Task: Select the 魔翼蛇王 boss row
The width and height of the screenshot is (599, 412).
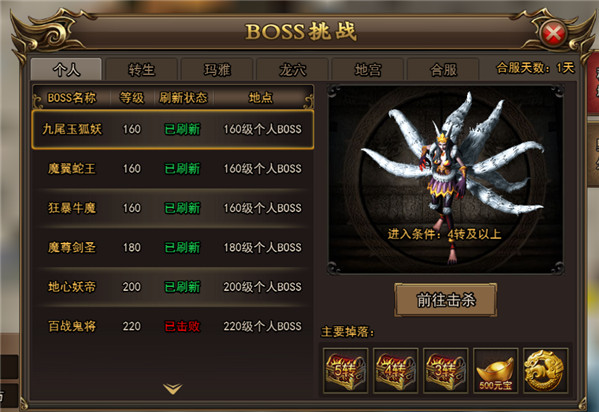Action: 173,169
